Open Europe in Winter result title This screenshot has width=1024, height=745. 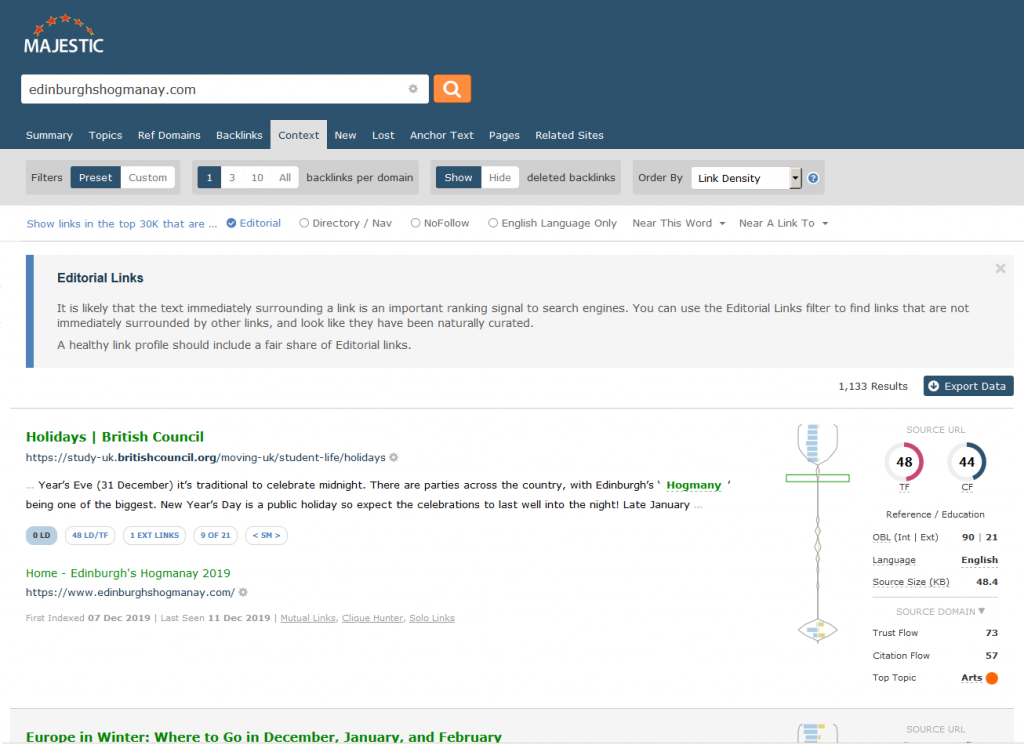264,737
